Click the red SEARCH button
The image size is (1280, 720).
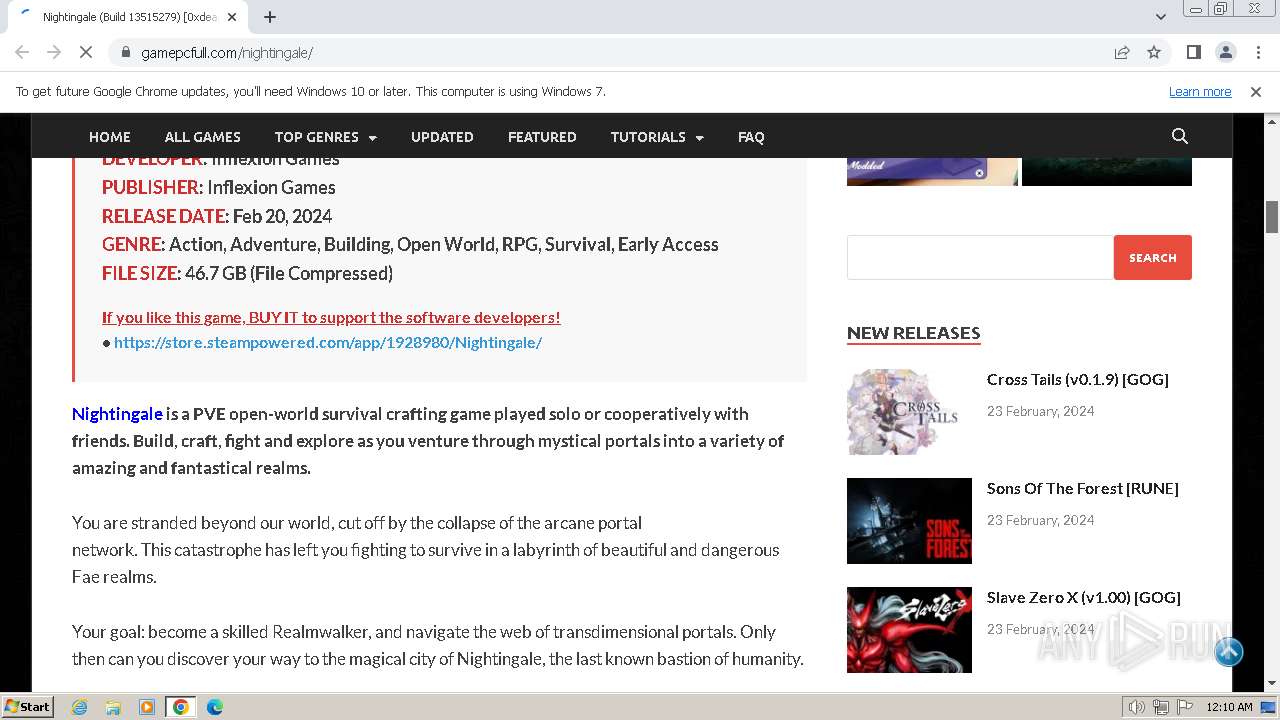click(x=1153, y=257)
